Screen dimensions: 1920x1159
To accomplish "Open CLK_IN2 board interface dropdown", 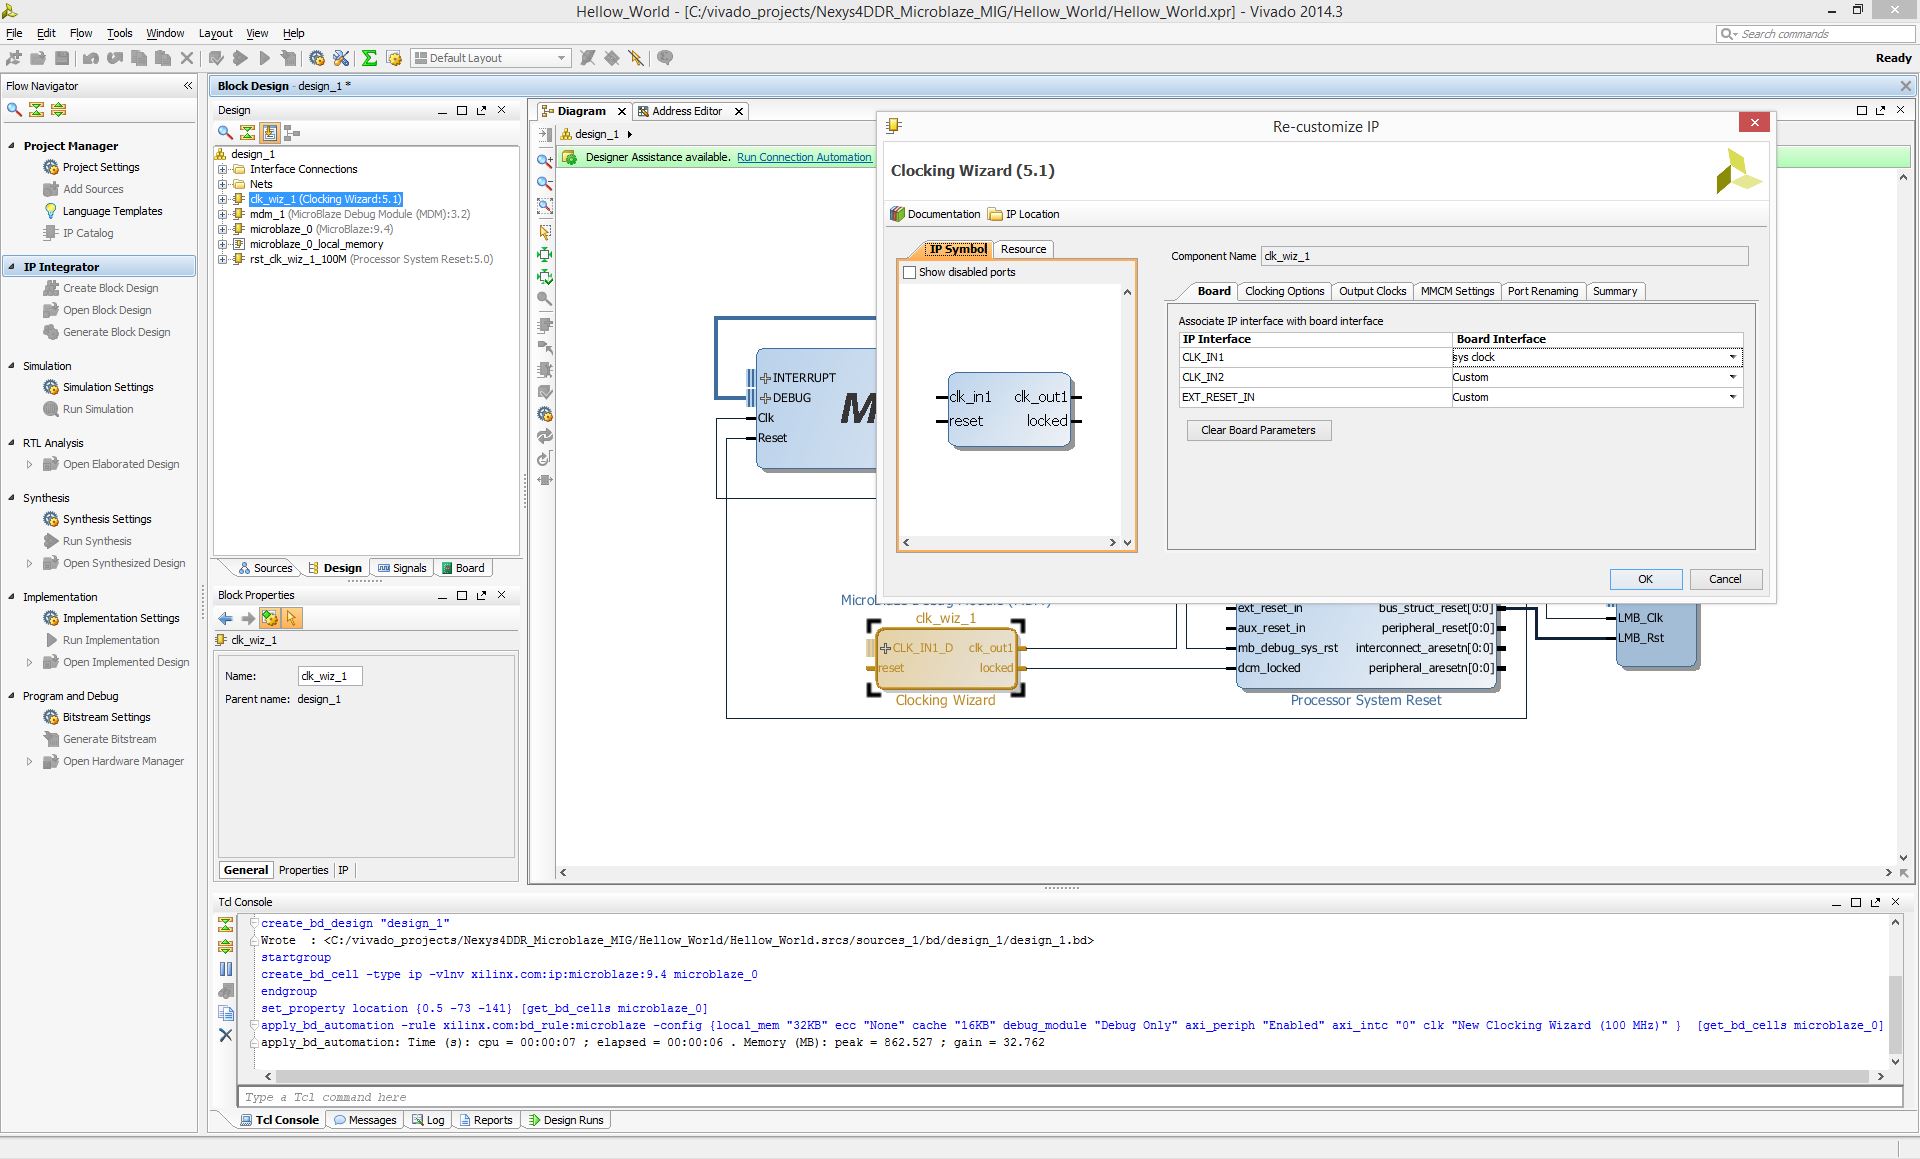I will pyautogui.click(x=1733, y=377).
